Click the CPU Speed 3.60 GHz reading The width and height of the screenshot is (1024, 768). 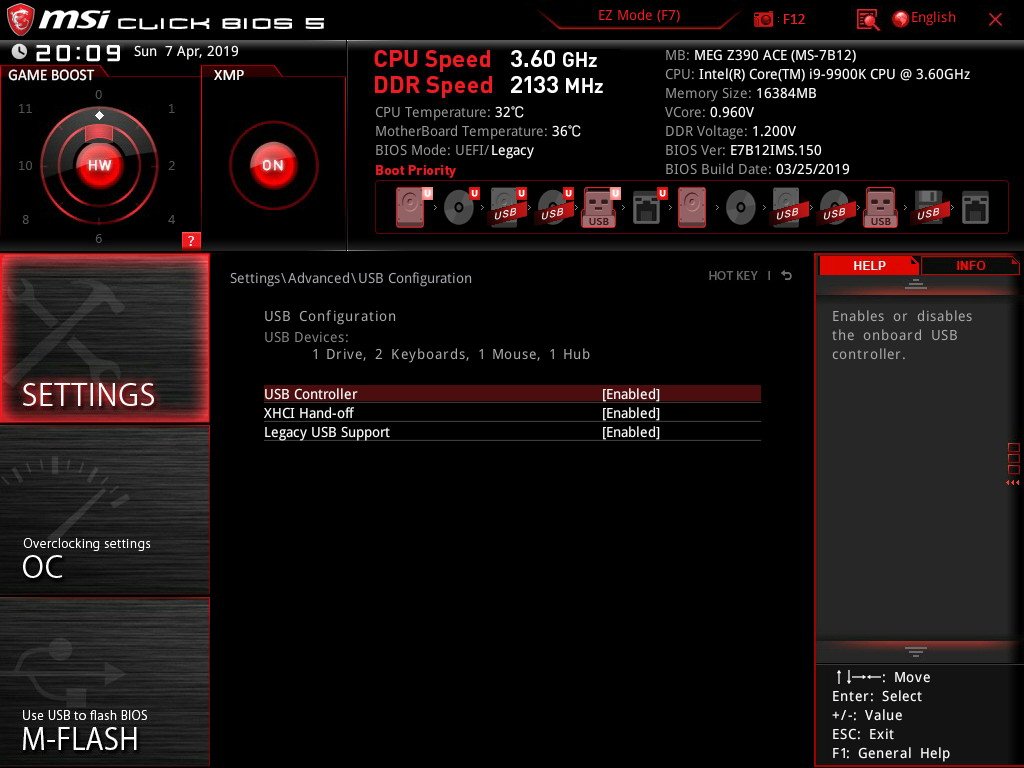(x=485, y=59)
